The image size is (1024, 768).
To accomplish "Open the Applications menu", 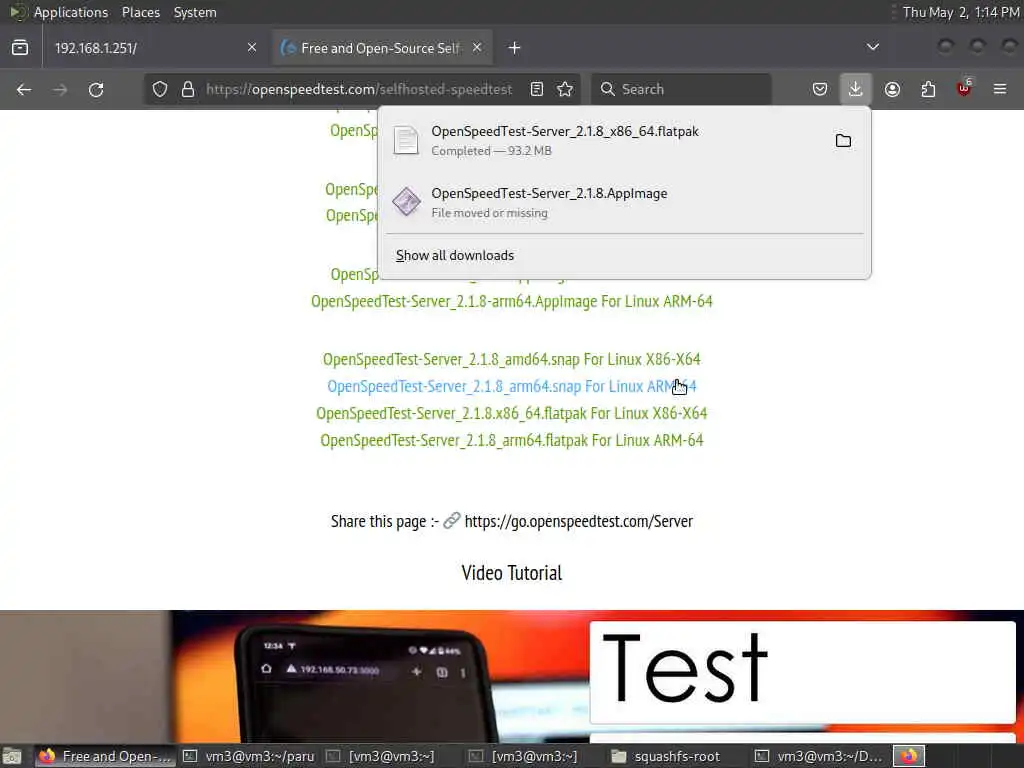I will point(71,12).
